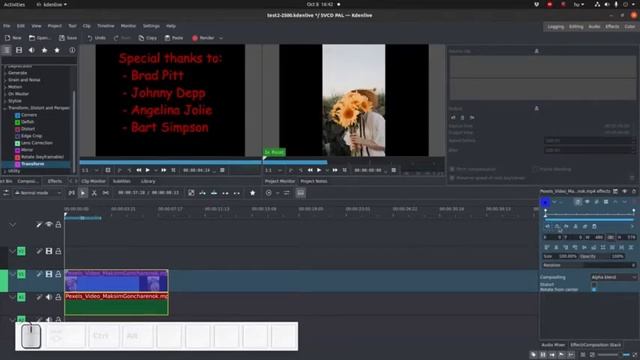Open the Monitor menu
640x360 pixels.
(x=128, y=26)
